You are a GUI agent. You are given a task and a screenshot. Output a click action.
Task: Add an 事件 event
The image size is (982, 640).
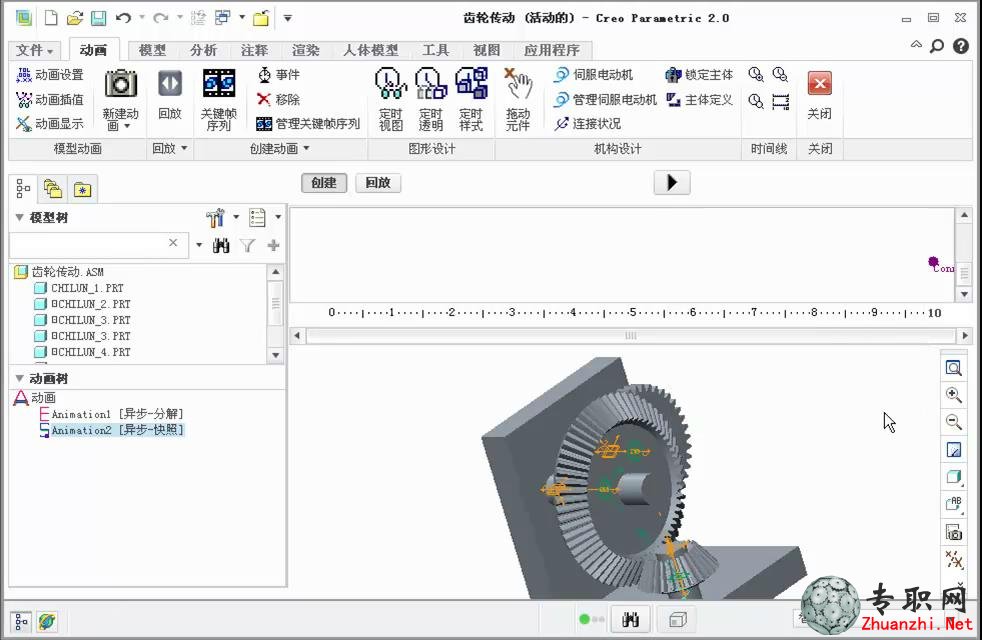coord(279,75)
